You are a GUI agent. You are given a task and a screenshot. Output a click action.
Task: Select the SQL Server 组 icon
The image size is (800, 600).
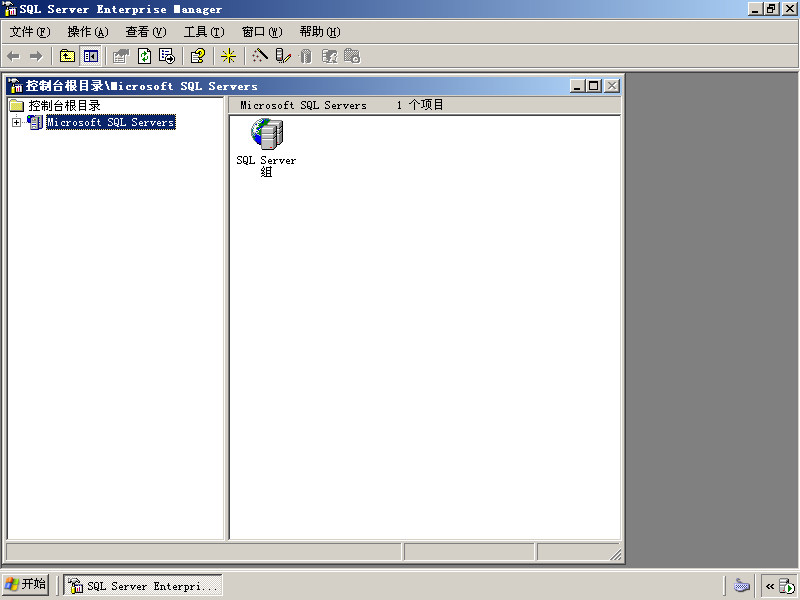[267, 134]
